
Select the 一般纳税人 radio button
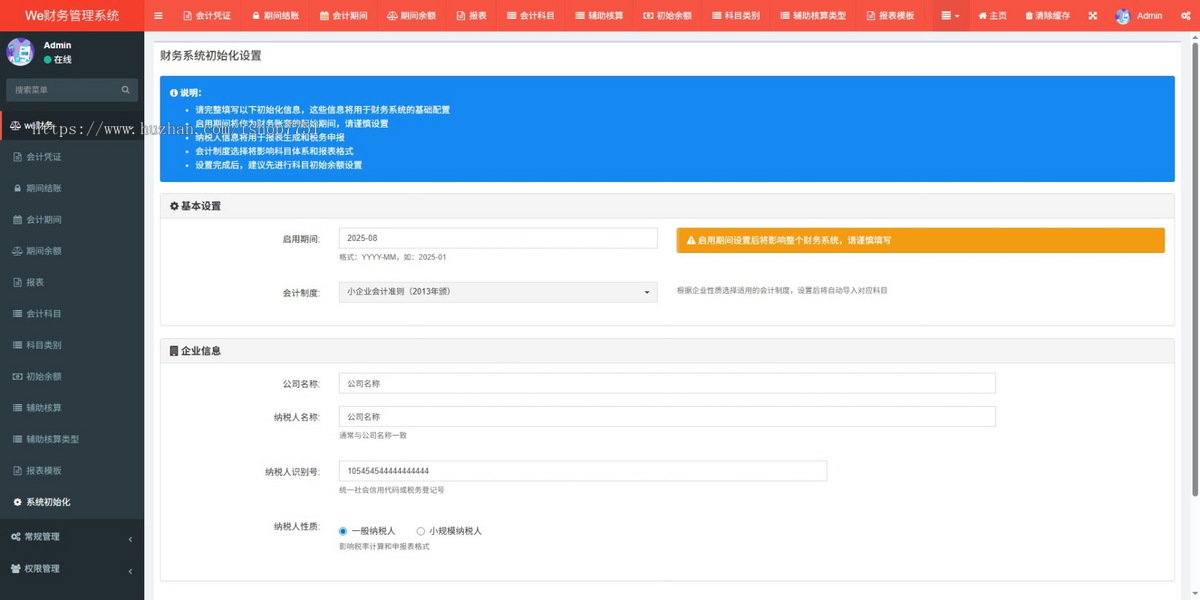coord(343,531)
